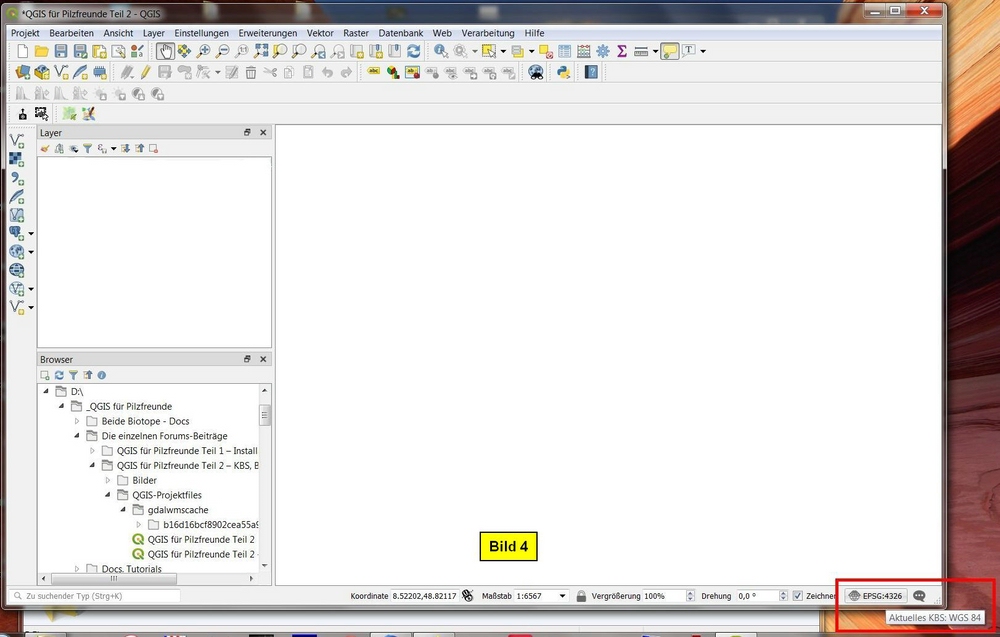Click the Identify Features tool
The width and height of the screenshot is (1000, 637).
point(440,51)
